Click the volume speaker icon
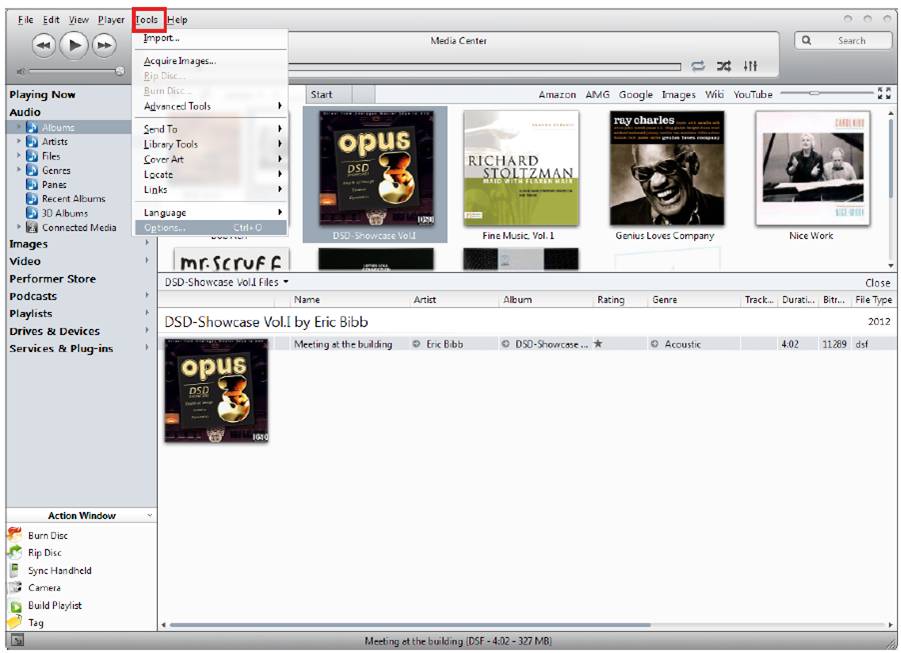The height and width of the screenshot is (653, 901). [21, 71]
